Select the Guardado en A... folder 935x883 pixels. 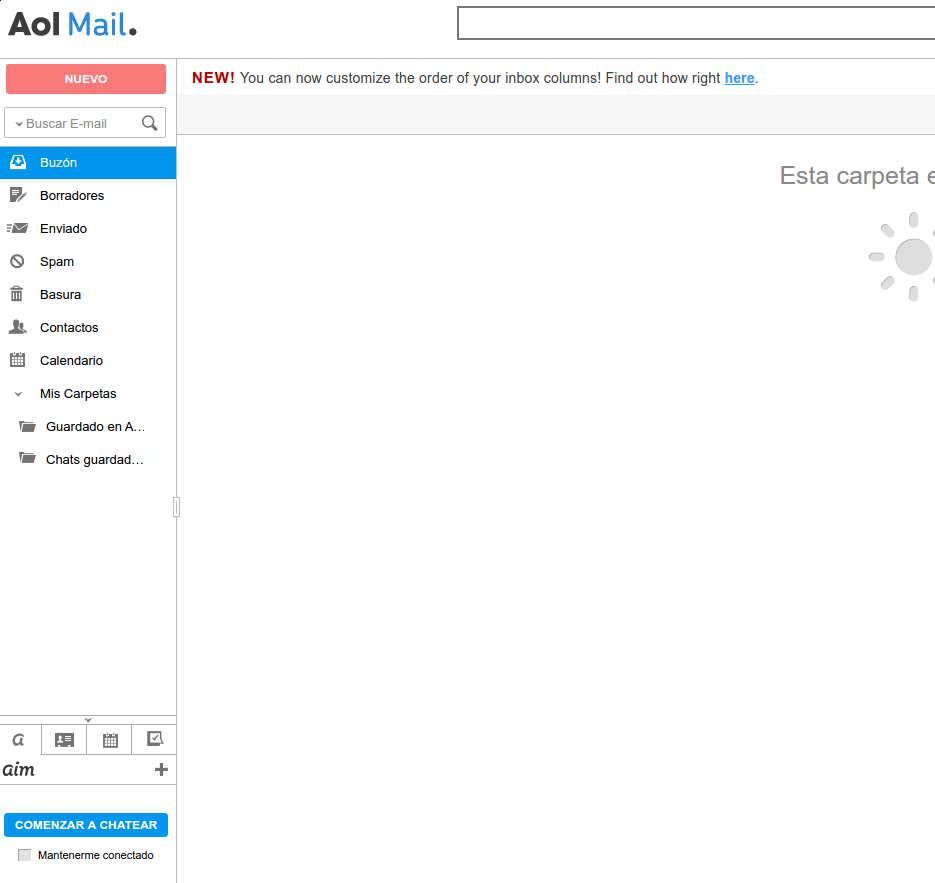point(88,426)
